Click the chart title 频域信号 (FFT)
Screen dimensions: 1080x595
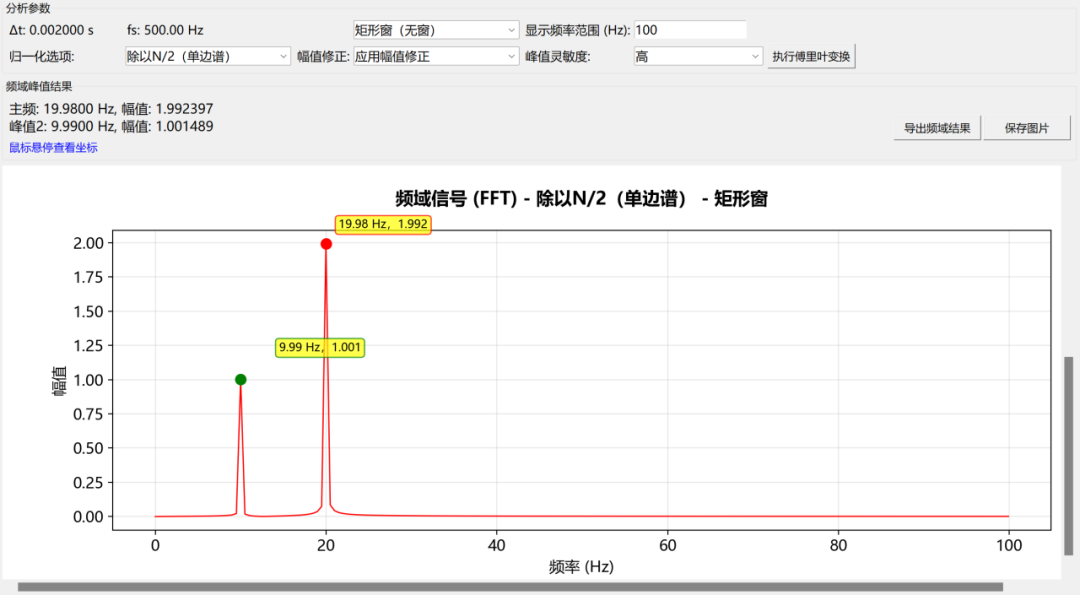point(581,199)
